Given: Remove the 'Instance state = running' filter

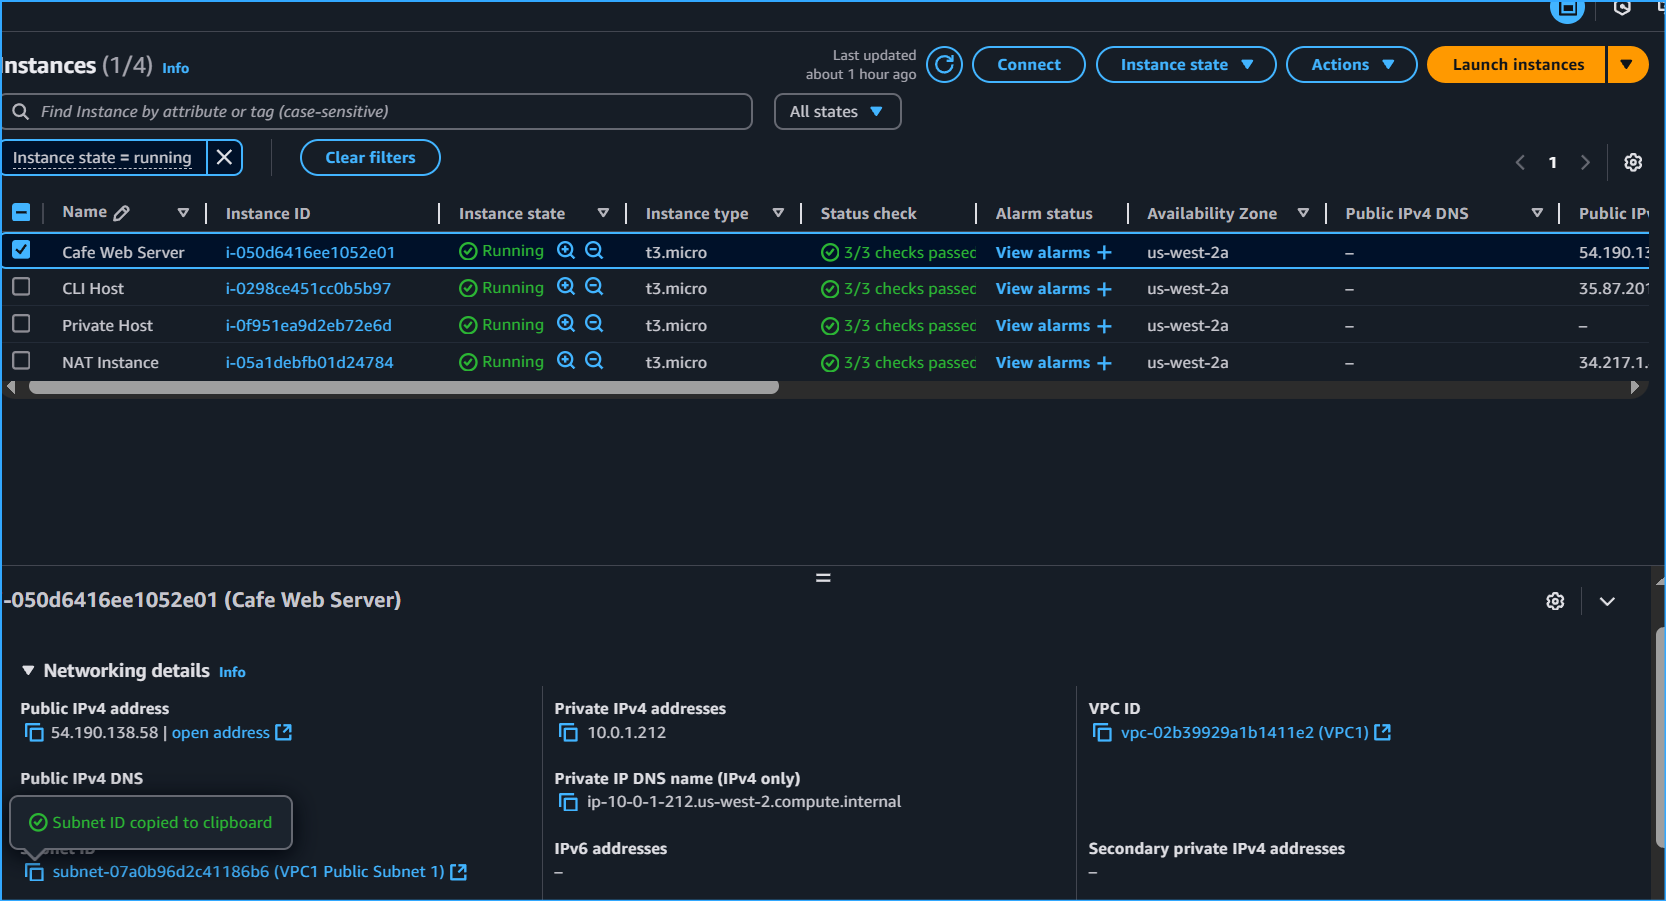Looking at the screenshot, I should pos(225,158).
